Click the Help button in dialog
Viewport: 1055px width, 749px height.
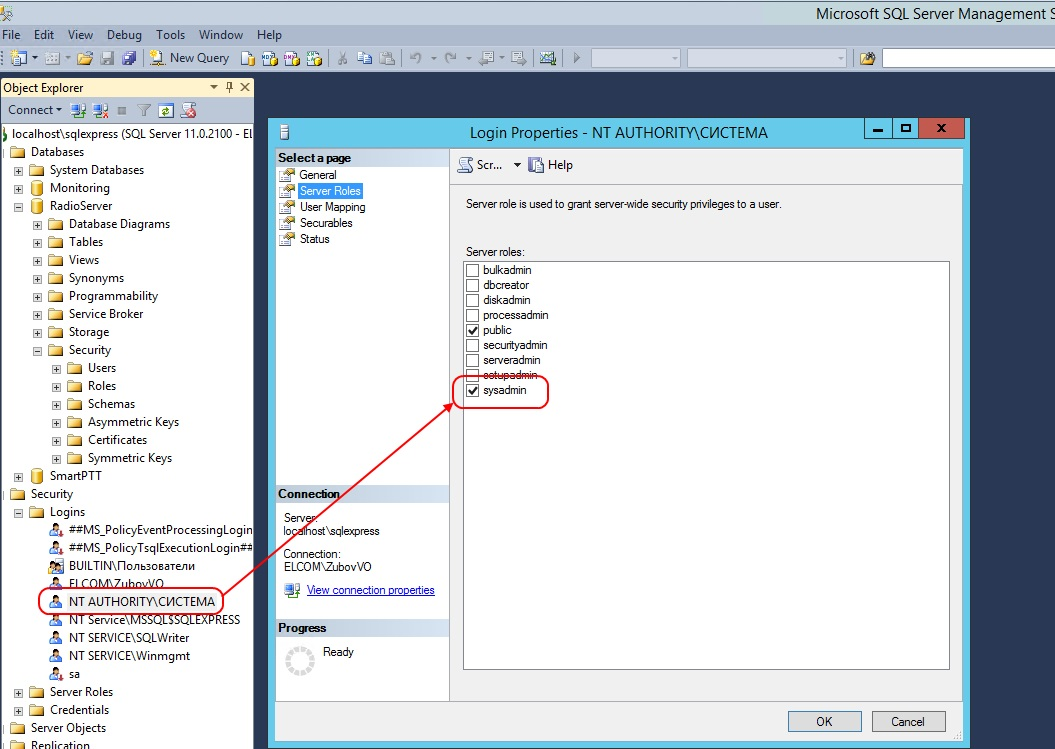[550, 165]
